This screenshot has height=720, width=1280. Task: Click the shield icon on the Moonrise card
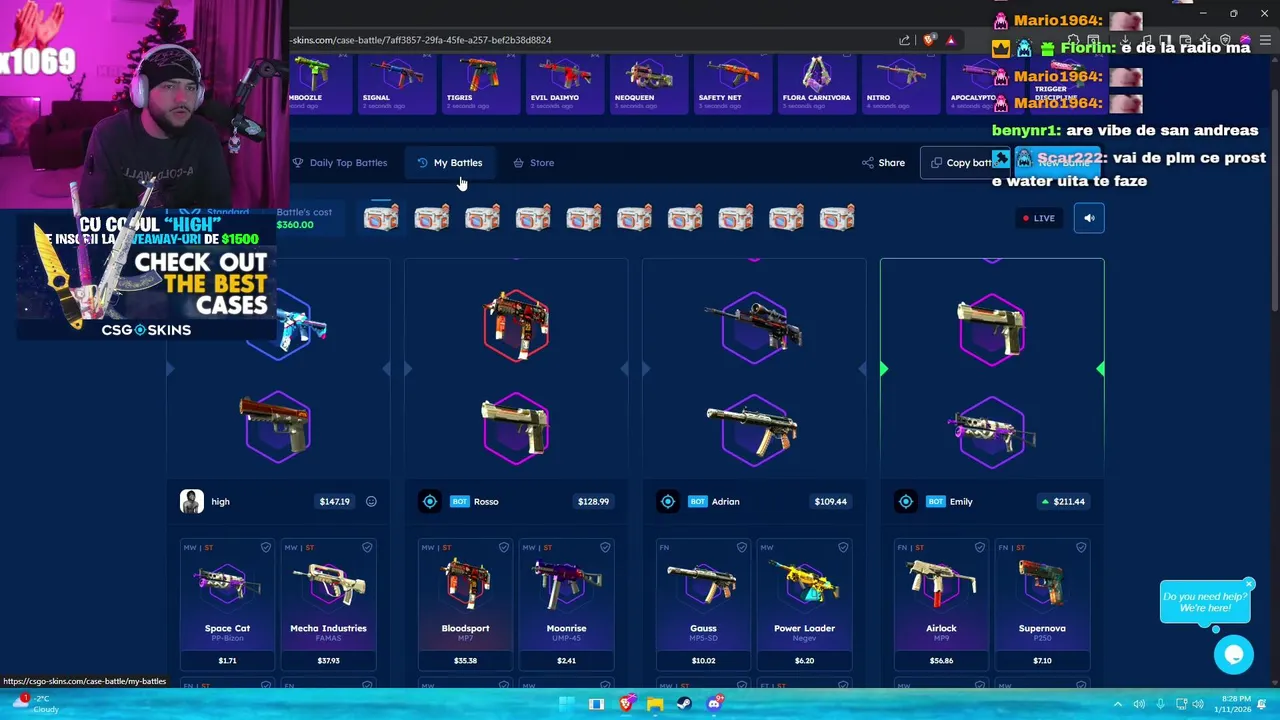(605, 547)
